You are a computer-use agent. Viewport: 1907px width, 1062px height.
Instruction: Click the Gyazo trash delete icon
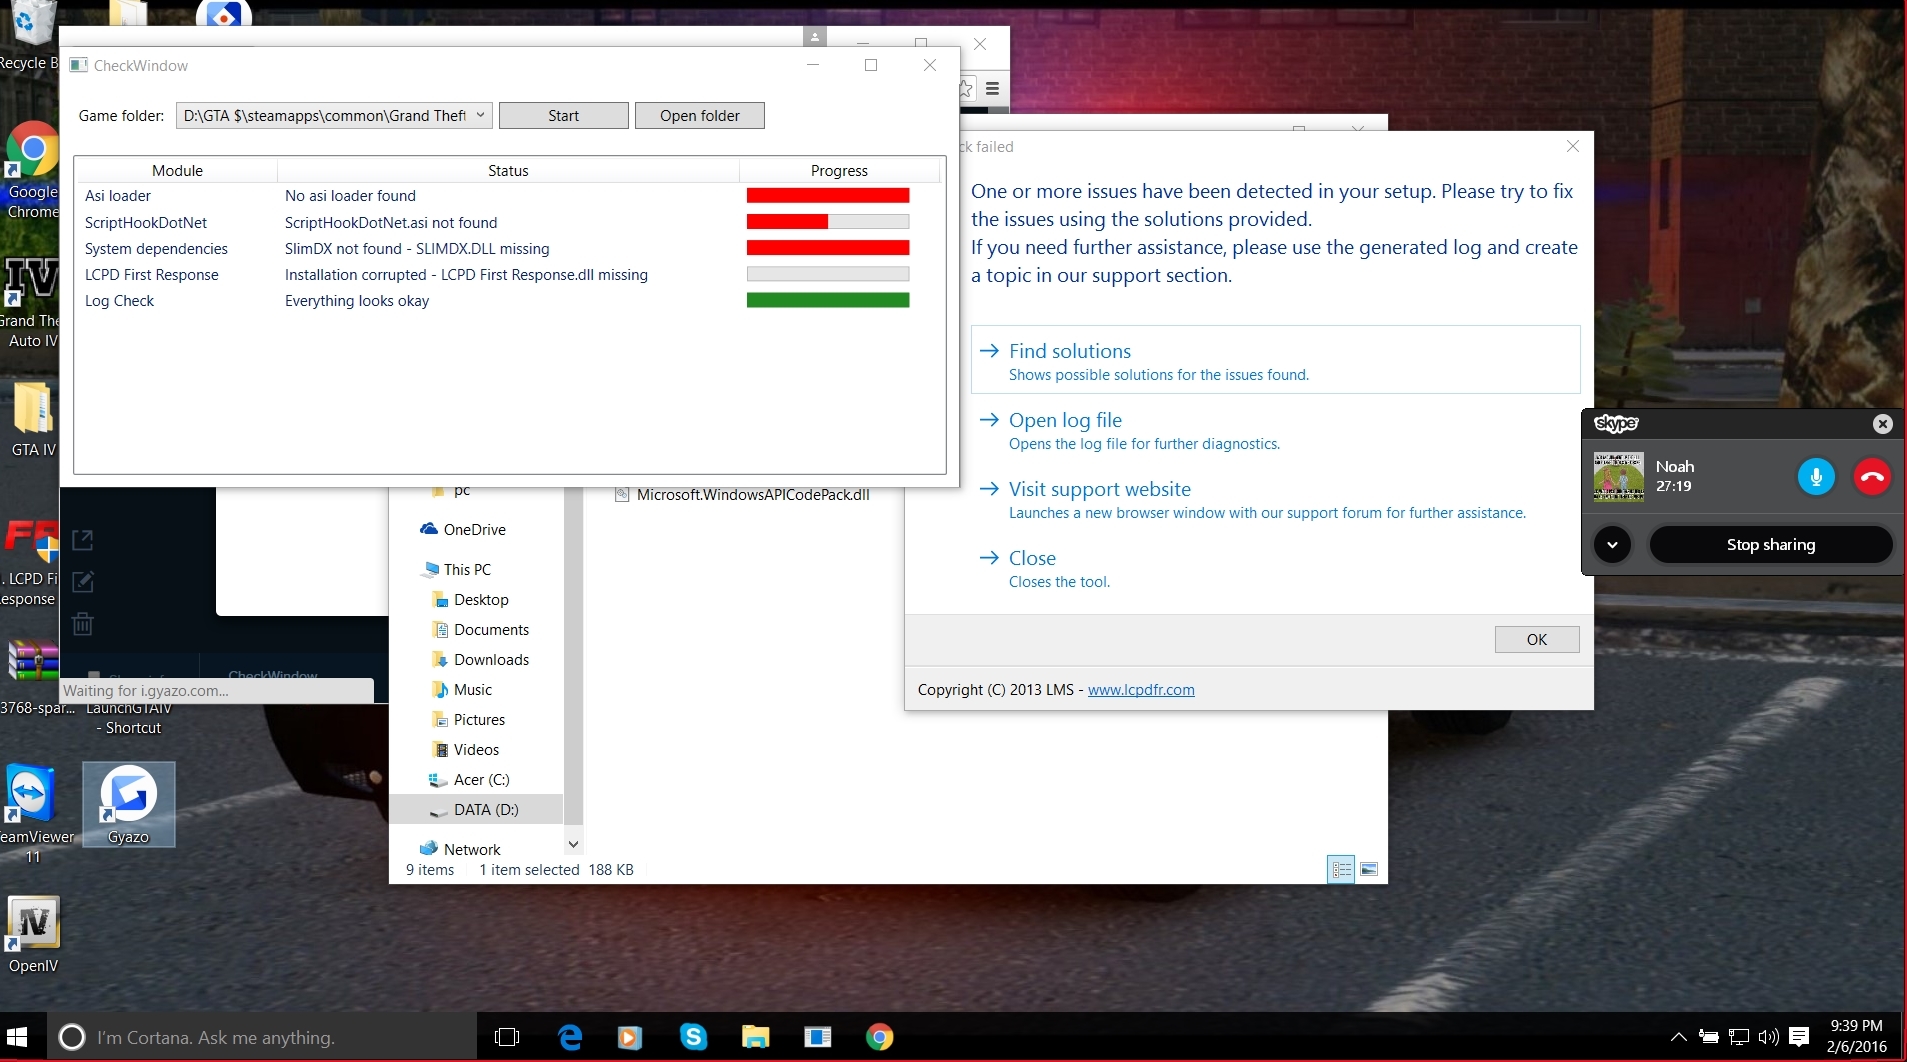83,624
